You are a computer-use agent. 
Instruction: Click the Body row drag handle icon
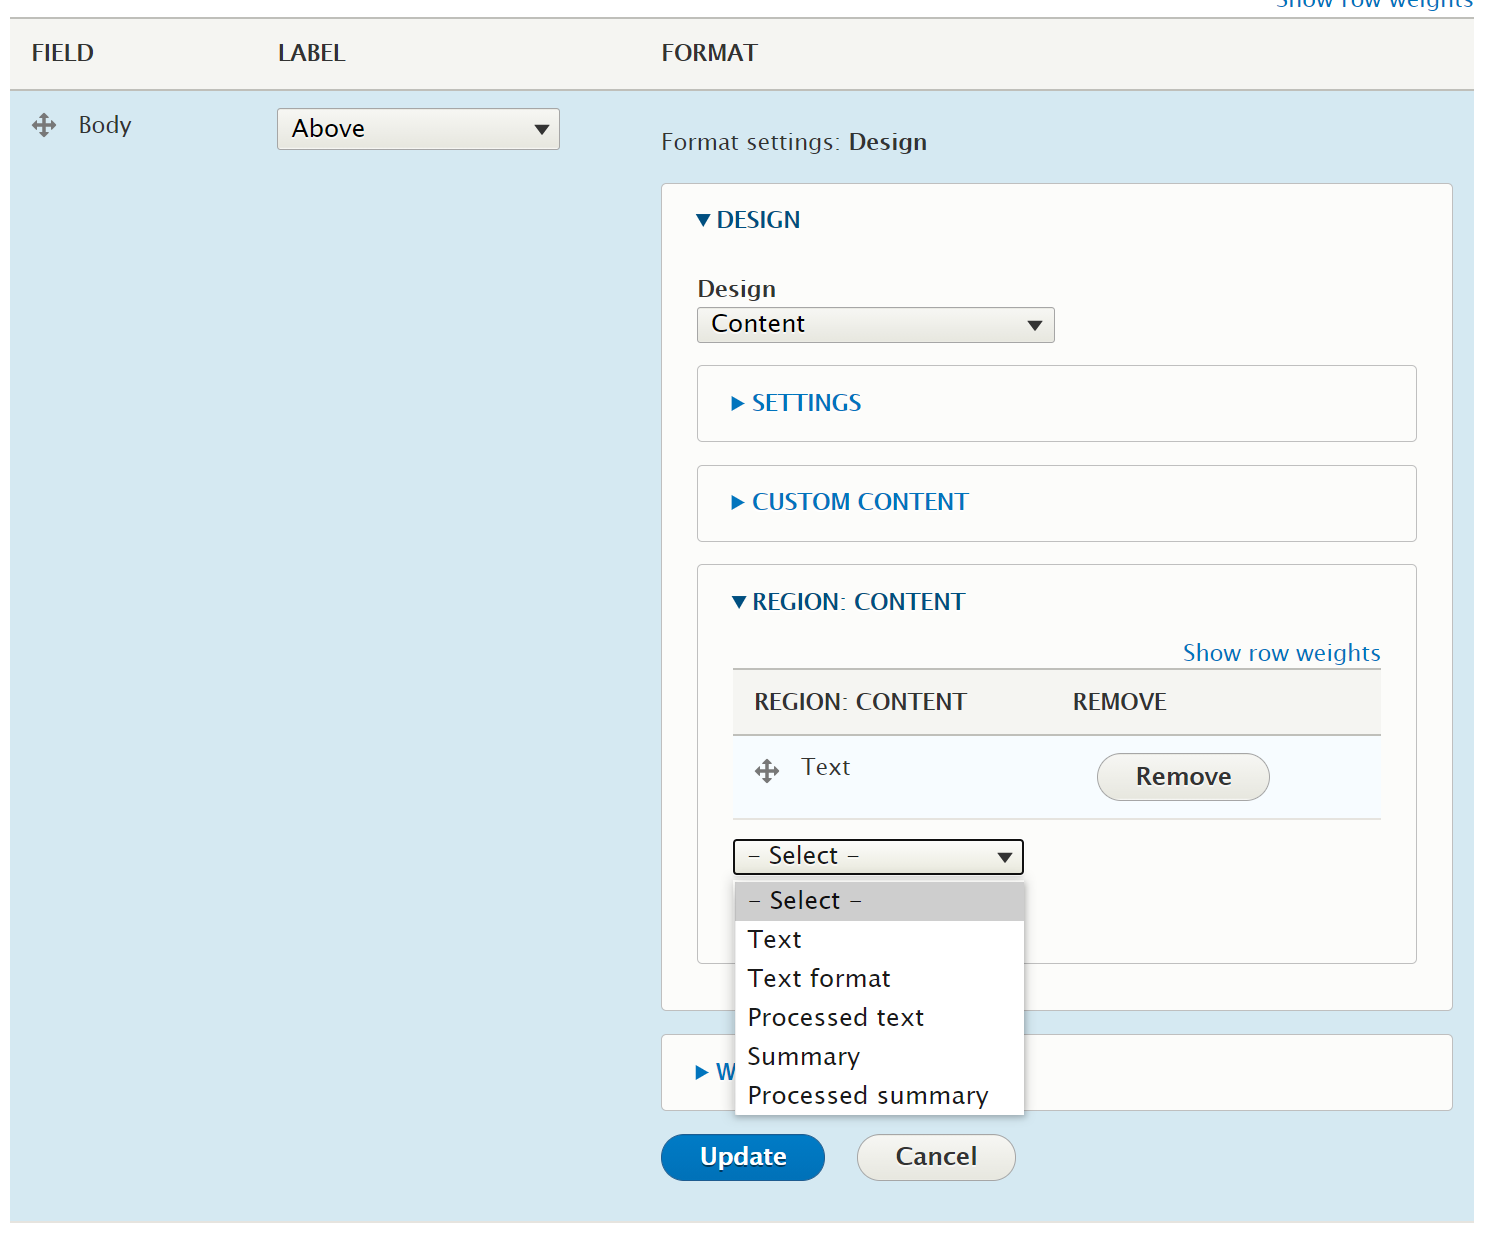pos(44,125)
